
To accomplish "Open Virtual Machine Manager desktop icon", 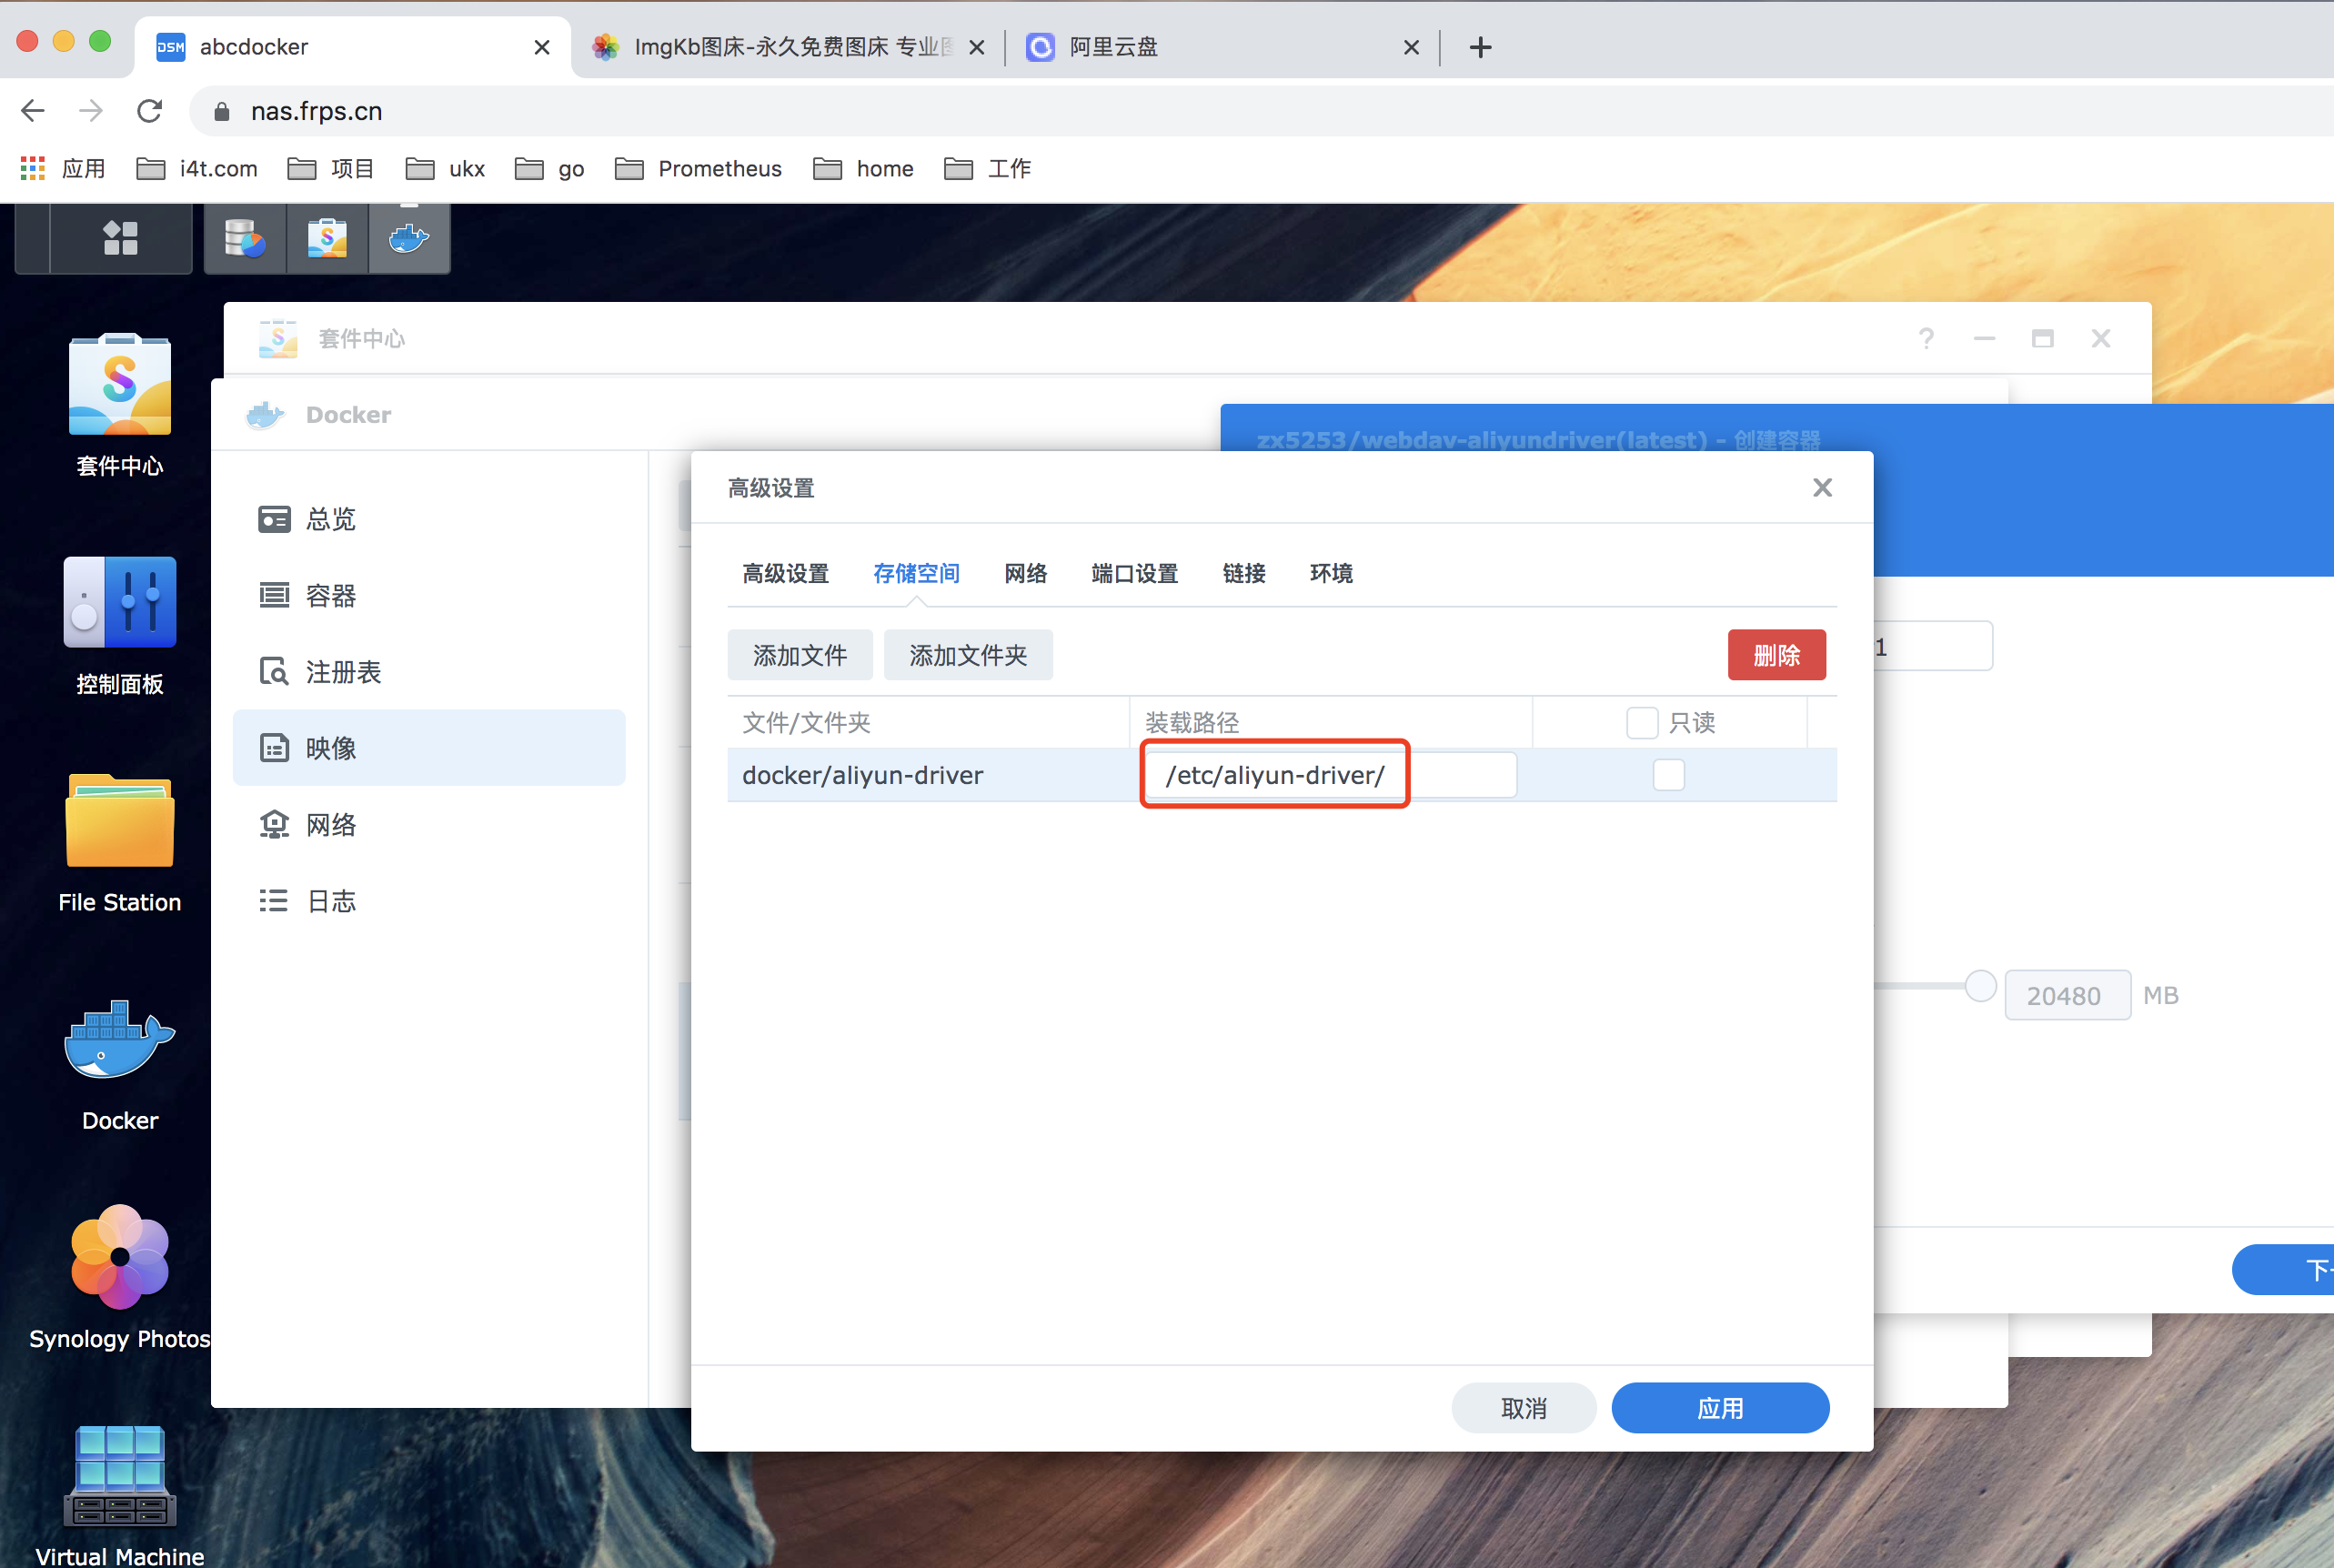I will [120, 1495].
